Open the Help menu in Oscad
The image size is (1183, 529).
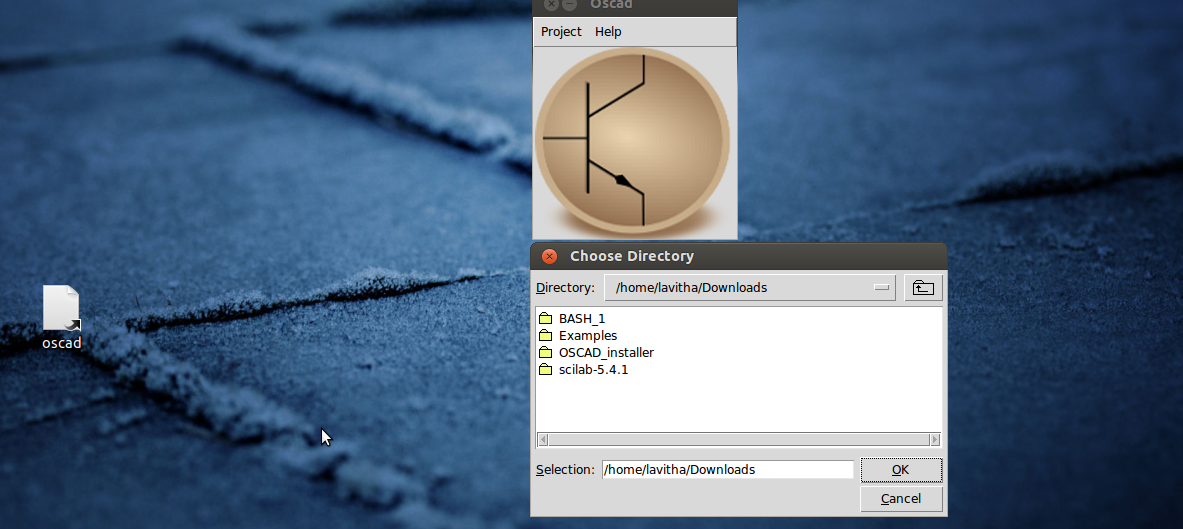click(x=608, y=32)
